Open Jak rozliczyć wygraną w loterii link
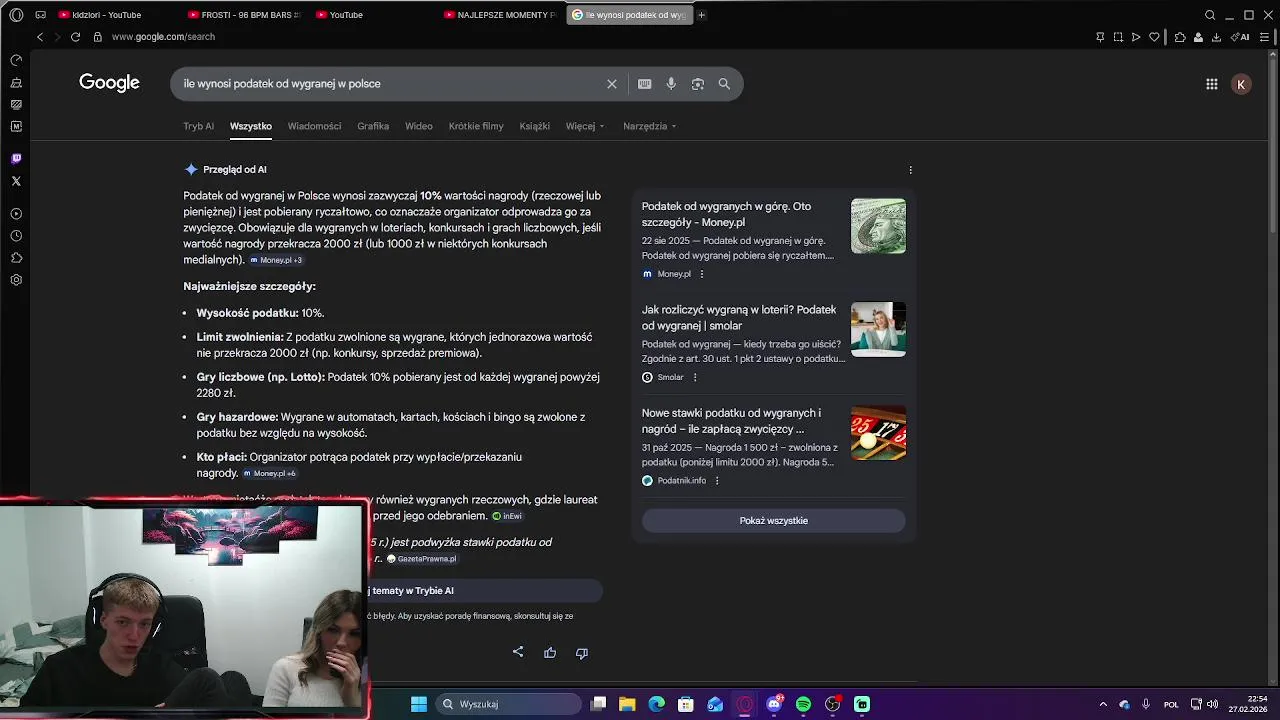The height and width of the screenshot is (720, 1280). pos(738,317)
